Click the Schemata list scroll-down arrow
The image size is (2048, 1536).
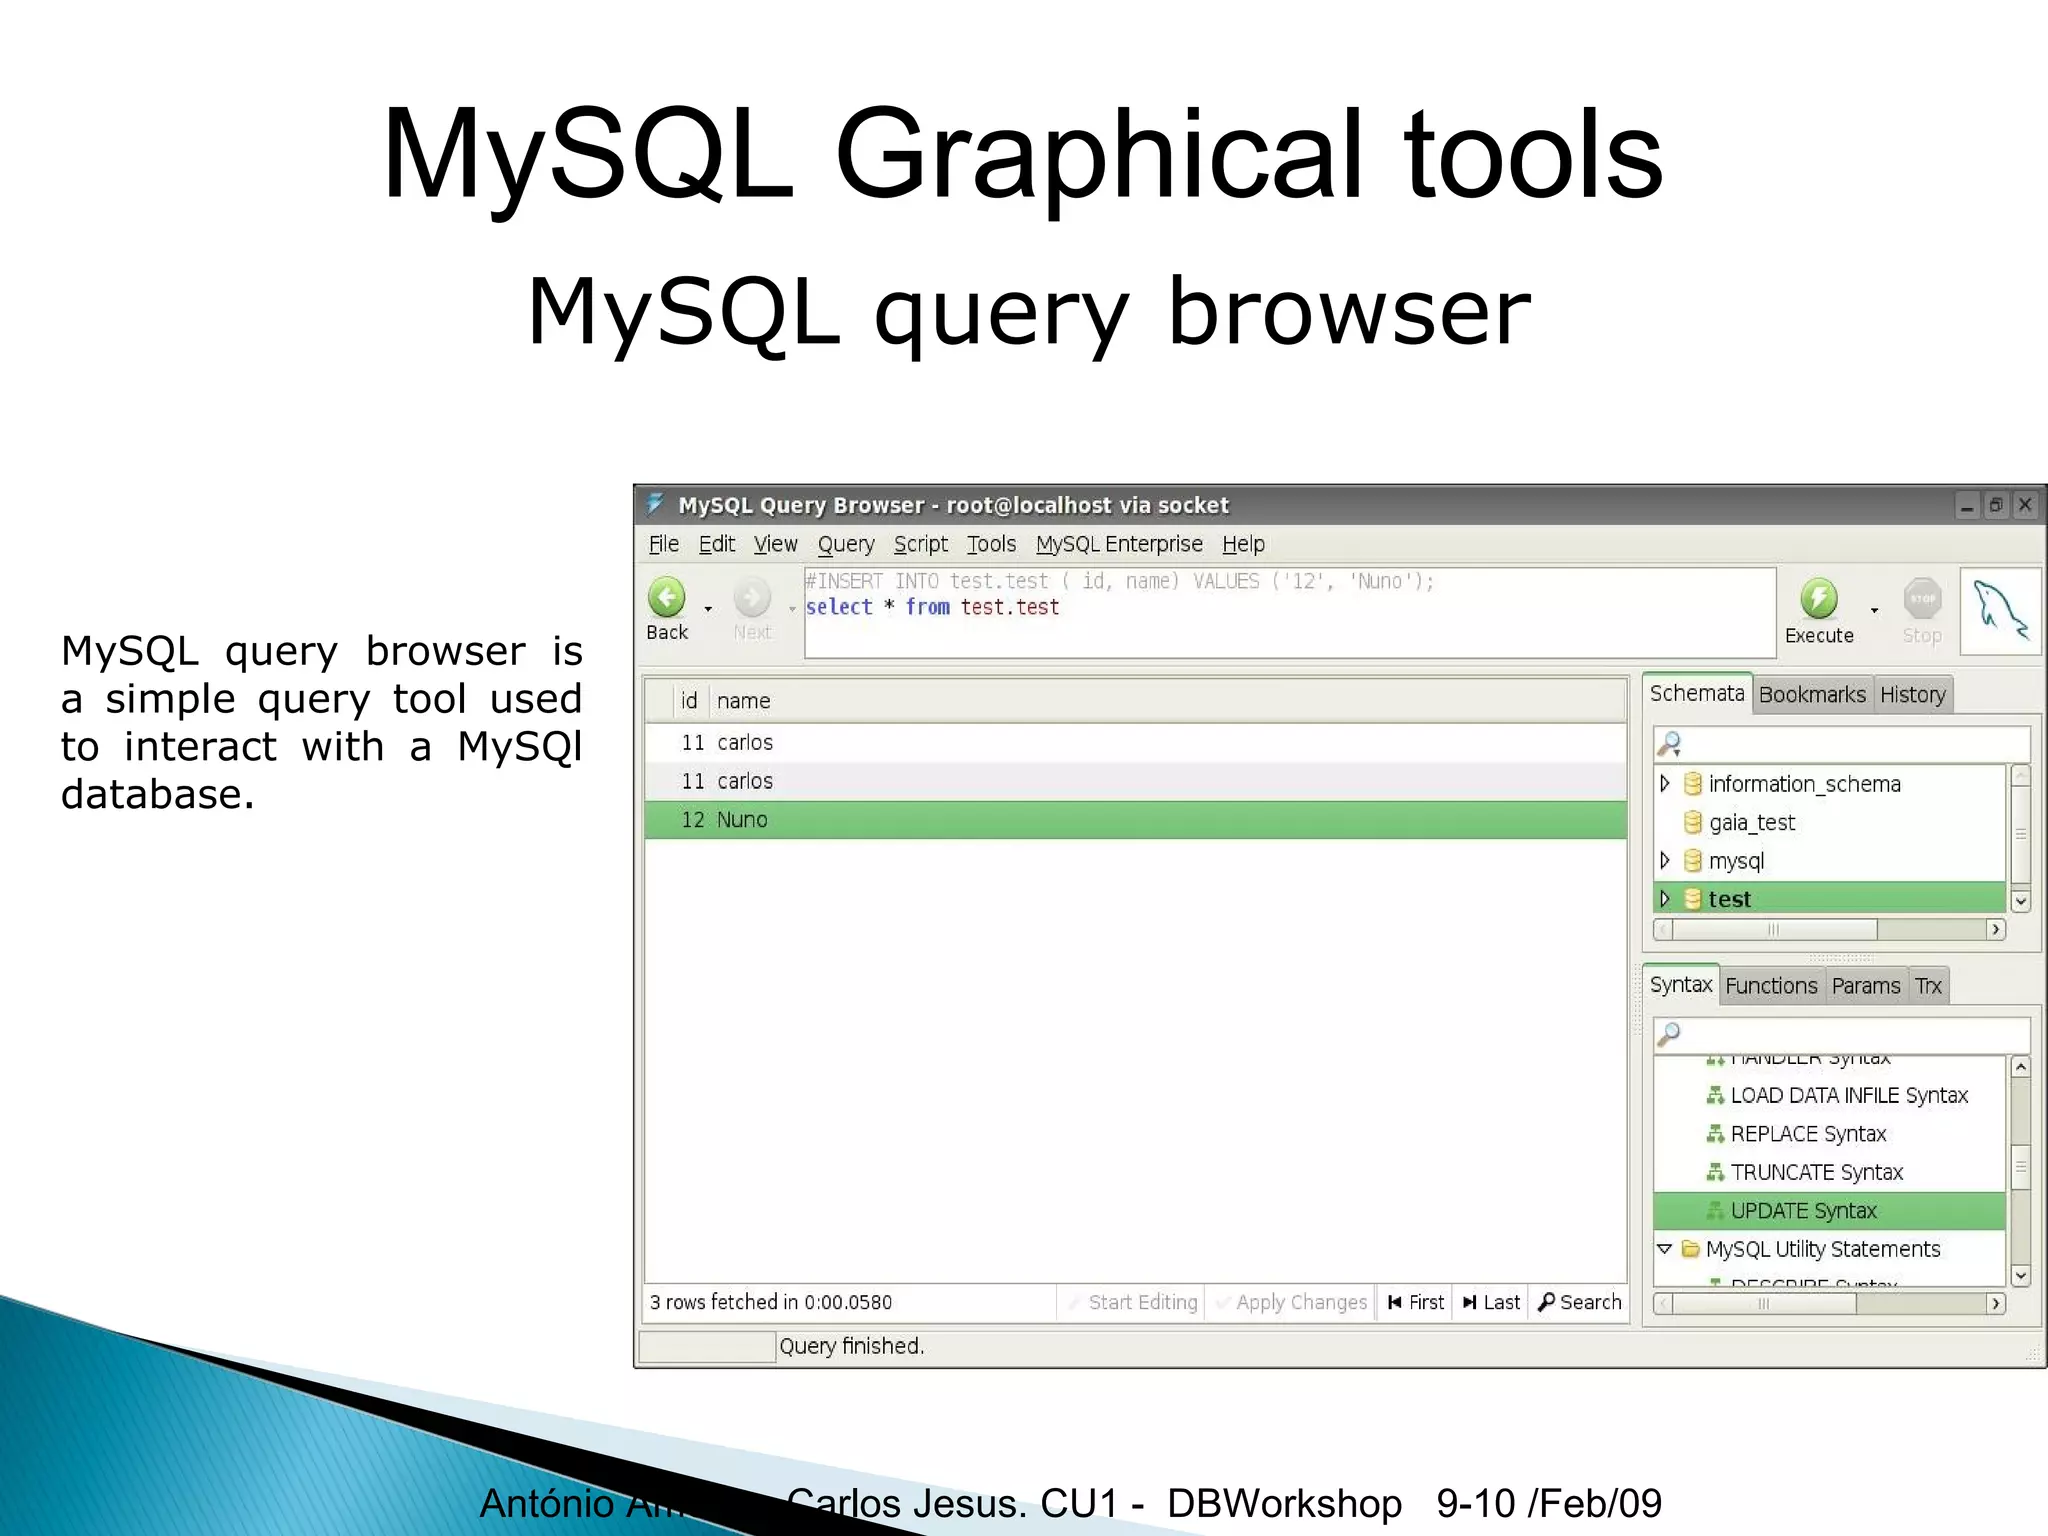(2020, 901)
